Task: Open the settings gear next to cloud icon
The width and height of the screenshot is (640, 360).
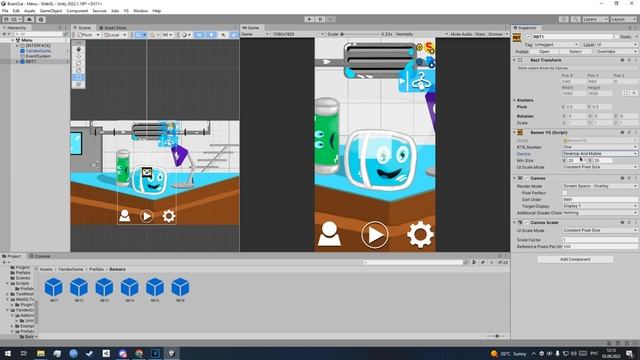Action: [x=41, y=19]
